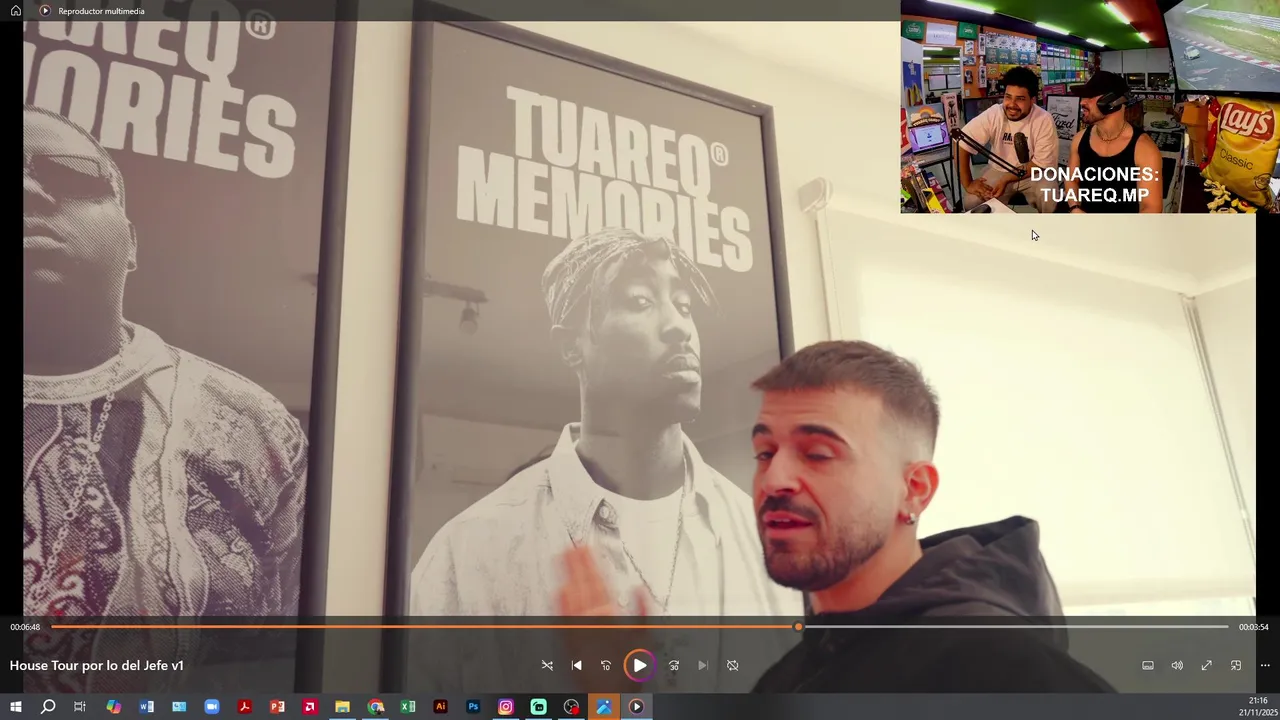The image size is (1280, 720).
Task: Open Instagram from taskbar
Action: [505, 707]
